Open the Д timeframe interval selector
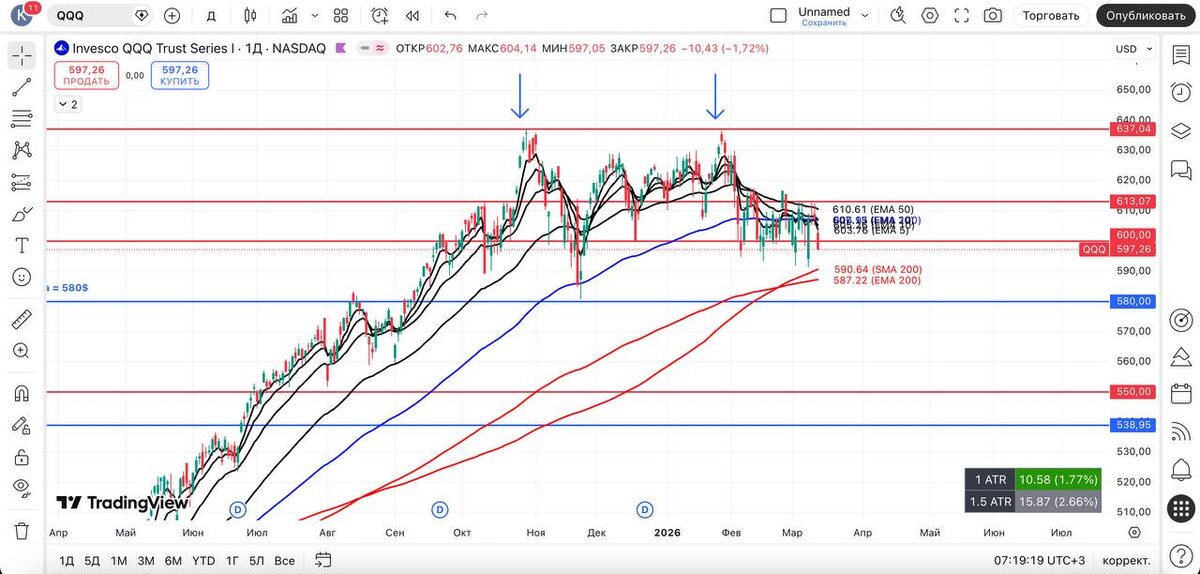Image resolution: width=1200 pixels, height=574 pixels. pyautogui.click(x=211, y=15)
